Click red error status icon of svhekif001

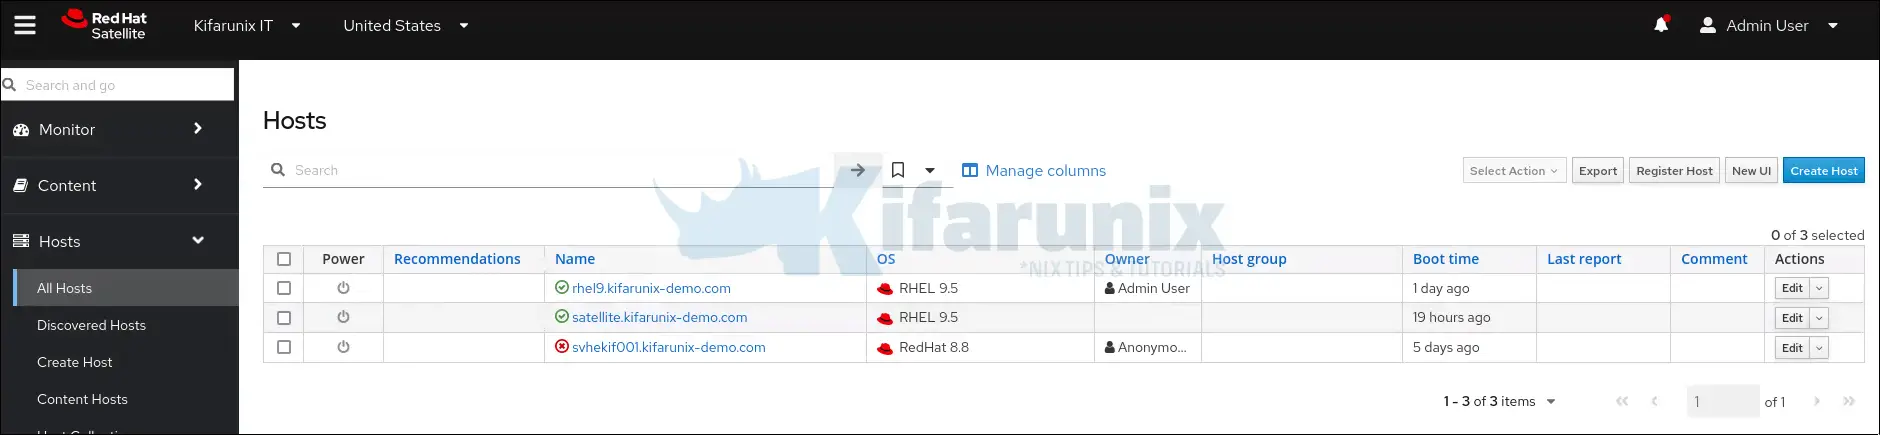[x=562, y=347]
